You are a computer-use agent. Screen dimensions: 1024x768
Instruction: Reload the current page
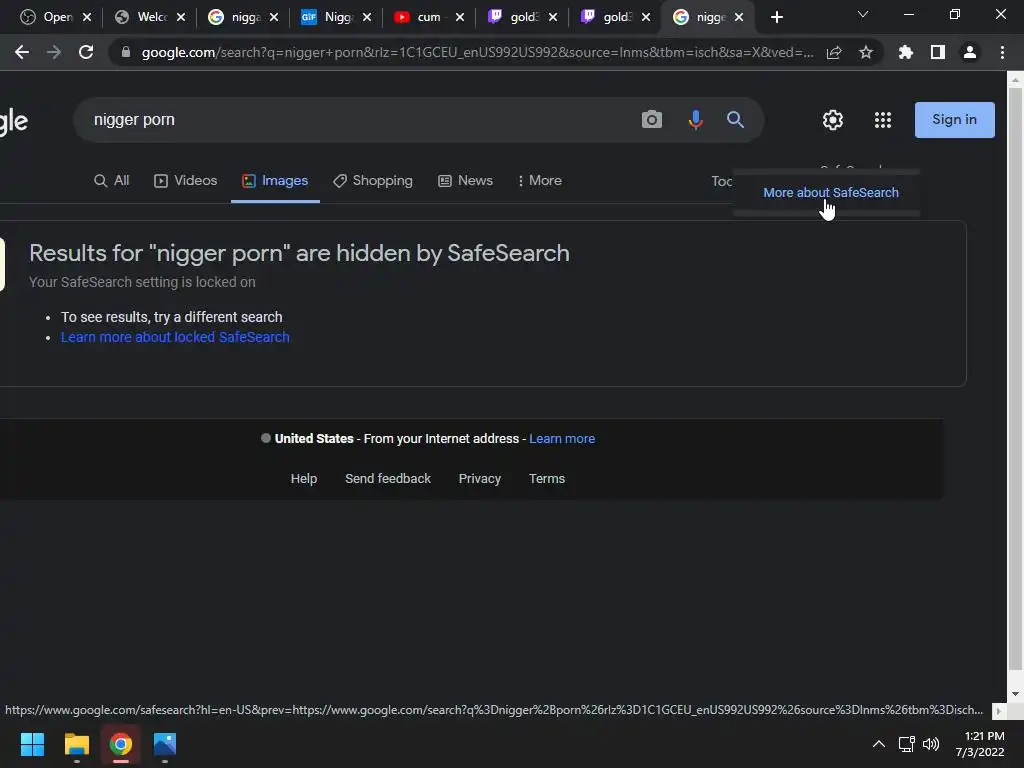point(86,52)
